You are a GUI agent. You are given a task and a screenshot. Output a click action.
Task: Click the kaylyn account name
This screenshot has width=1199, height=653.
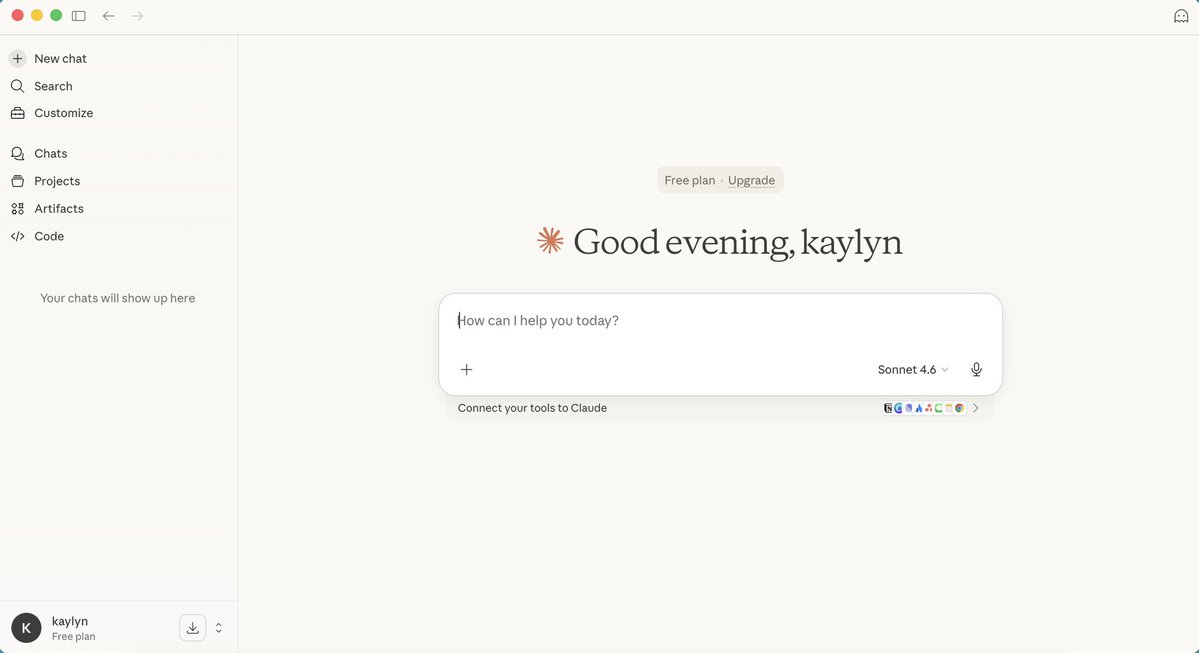(70, 622)
